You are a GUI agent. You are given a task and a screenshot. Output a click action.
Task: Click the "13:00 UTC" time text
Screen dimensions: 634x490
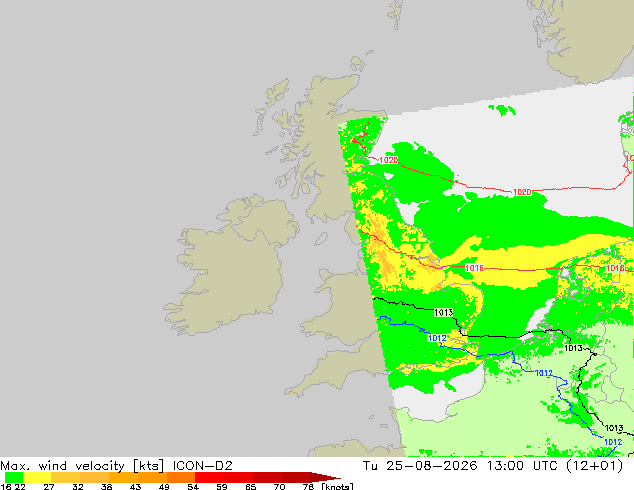point(524,466)
